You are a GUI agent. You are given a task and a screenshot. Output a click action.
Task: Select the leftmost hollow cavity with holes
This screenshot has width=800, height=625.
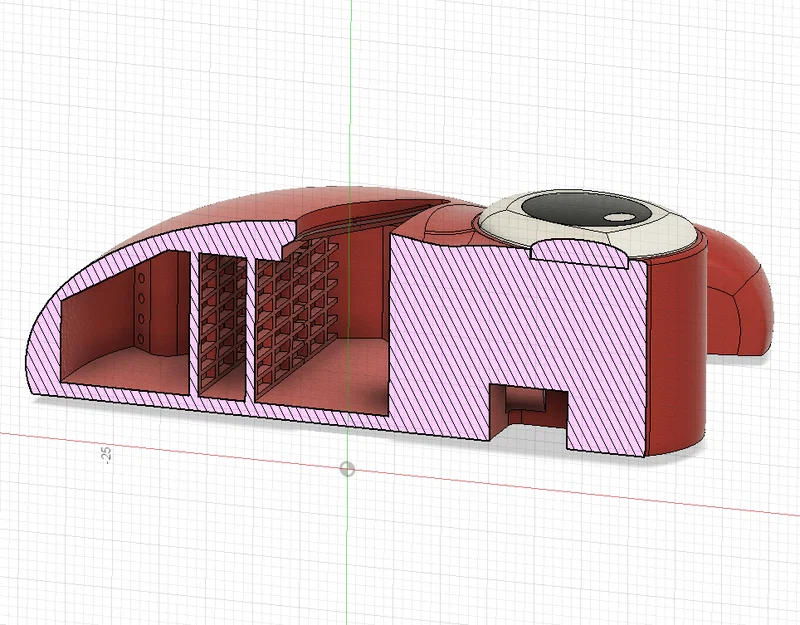[126, 321]
